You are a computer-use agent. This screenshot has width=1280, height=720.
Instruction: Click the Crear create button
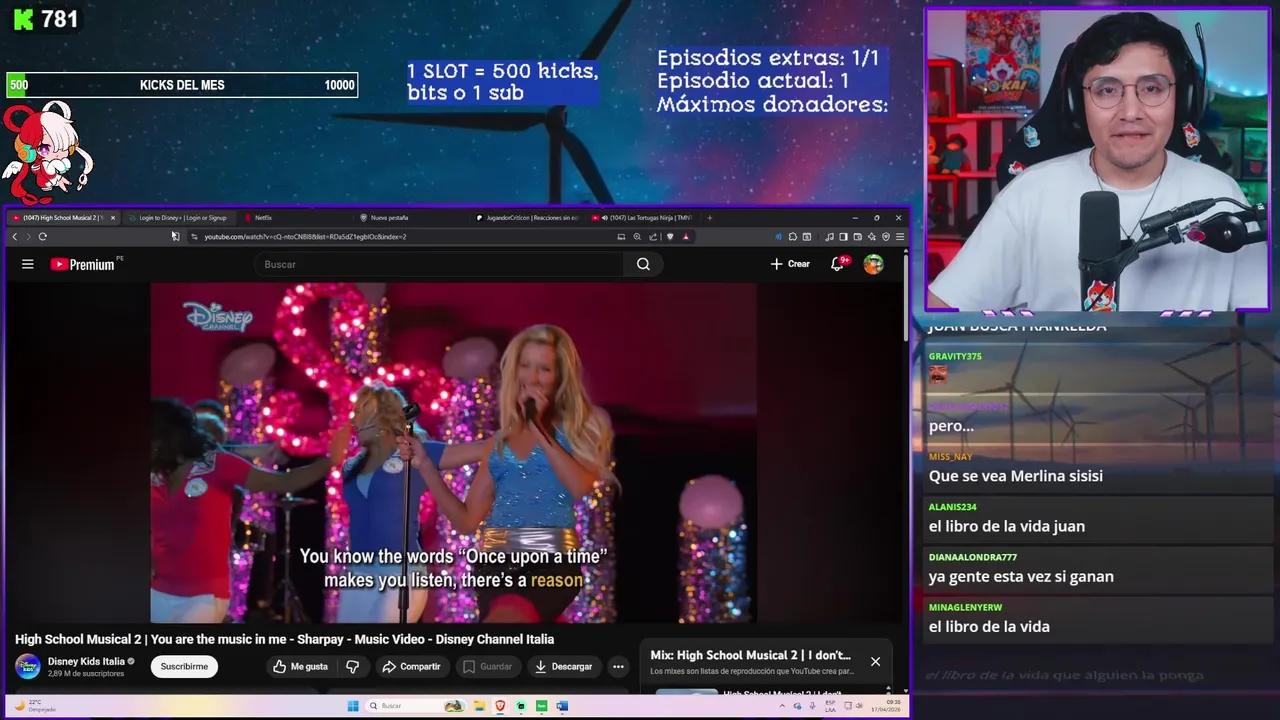click(790, 264)
